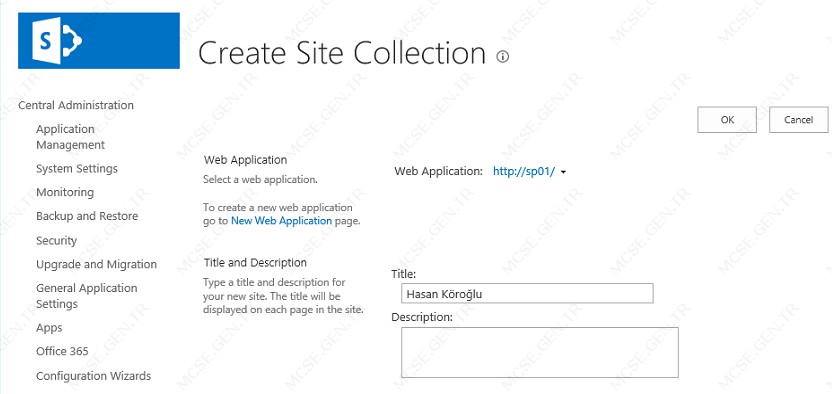Click the 'Description:' field label
Viewport: 832px width, 394px height.
[422, 317]
